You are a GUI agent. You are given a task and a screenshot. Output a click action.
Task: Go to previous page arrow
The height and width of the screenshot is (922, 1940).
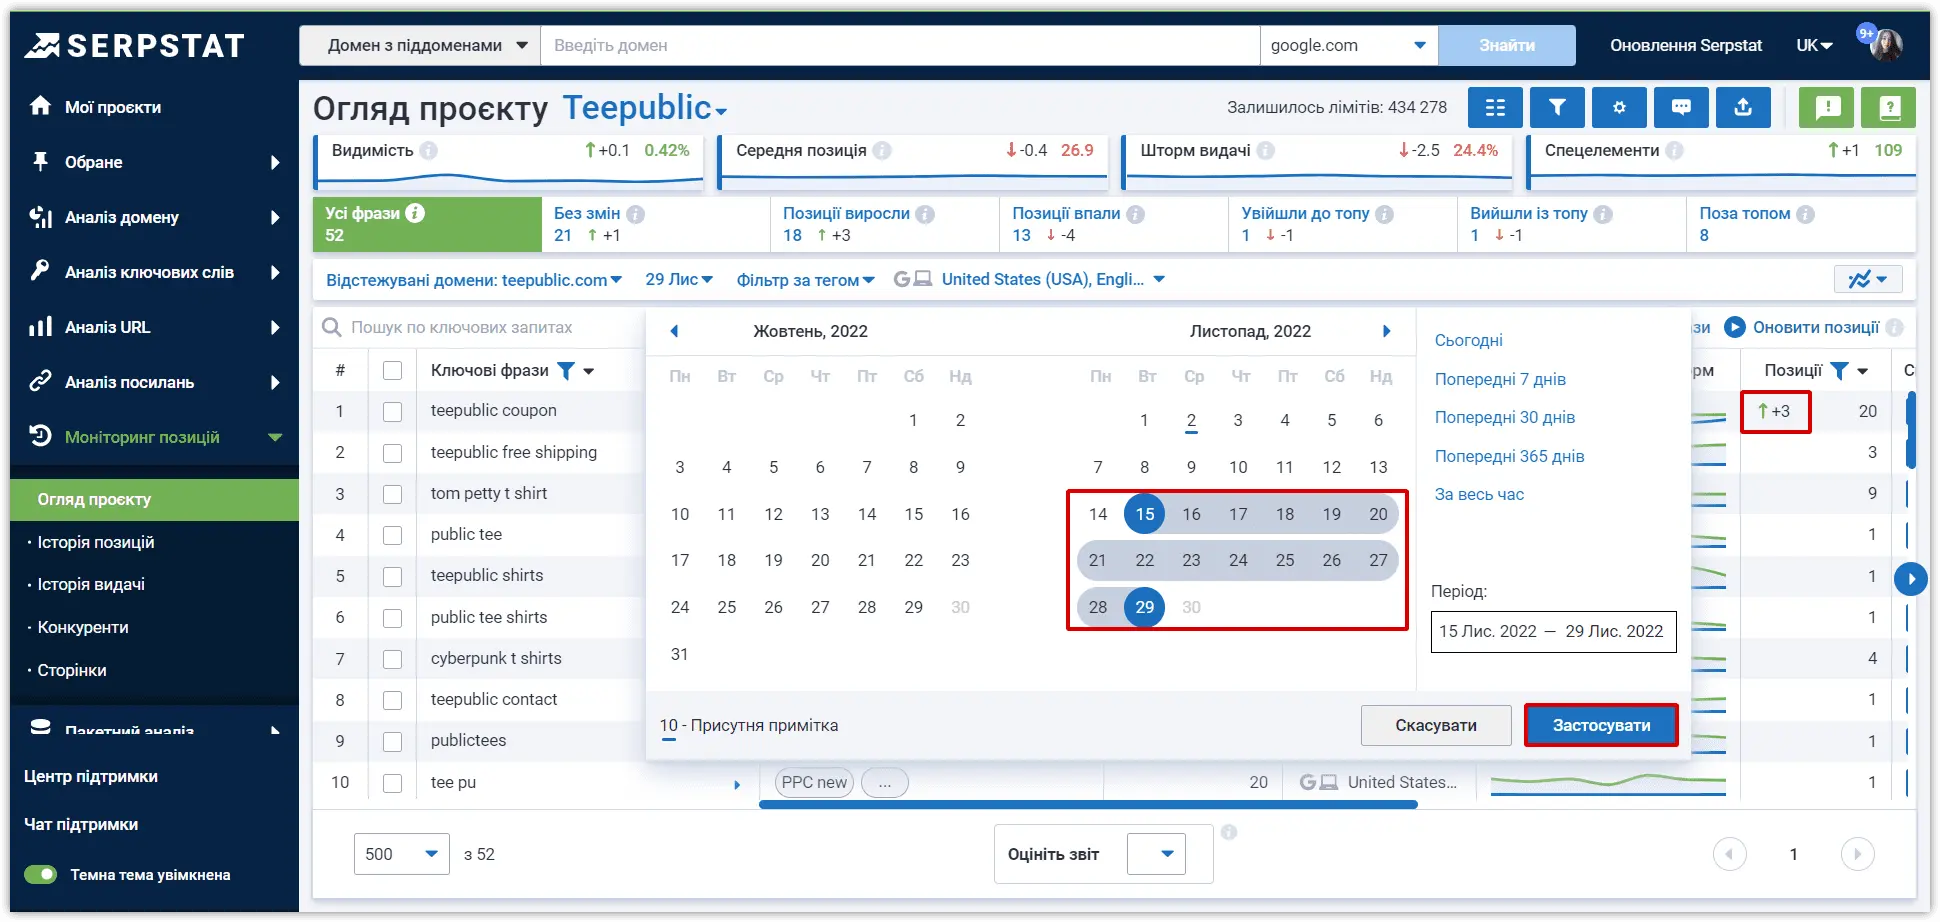pyautogui.click(x=1729, y=854)
